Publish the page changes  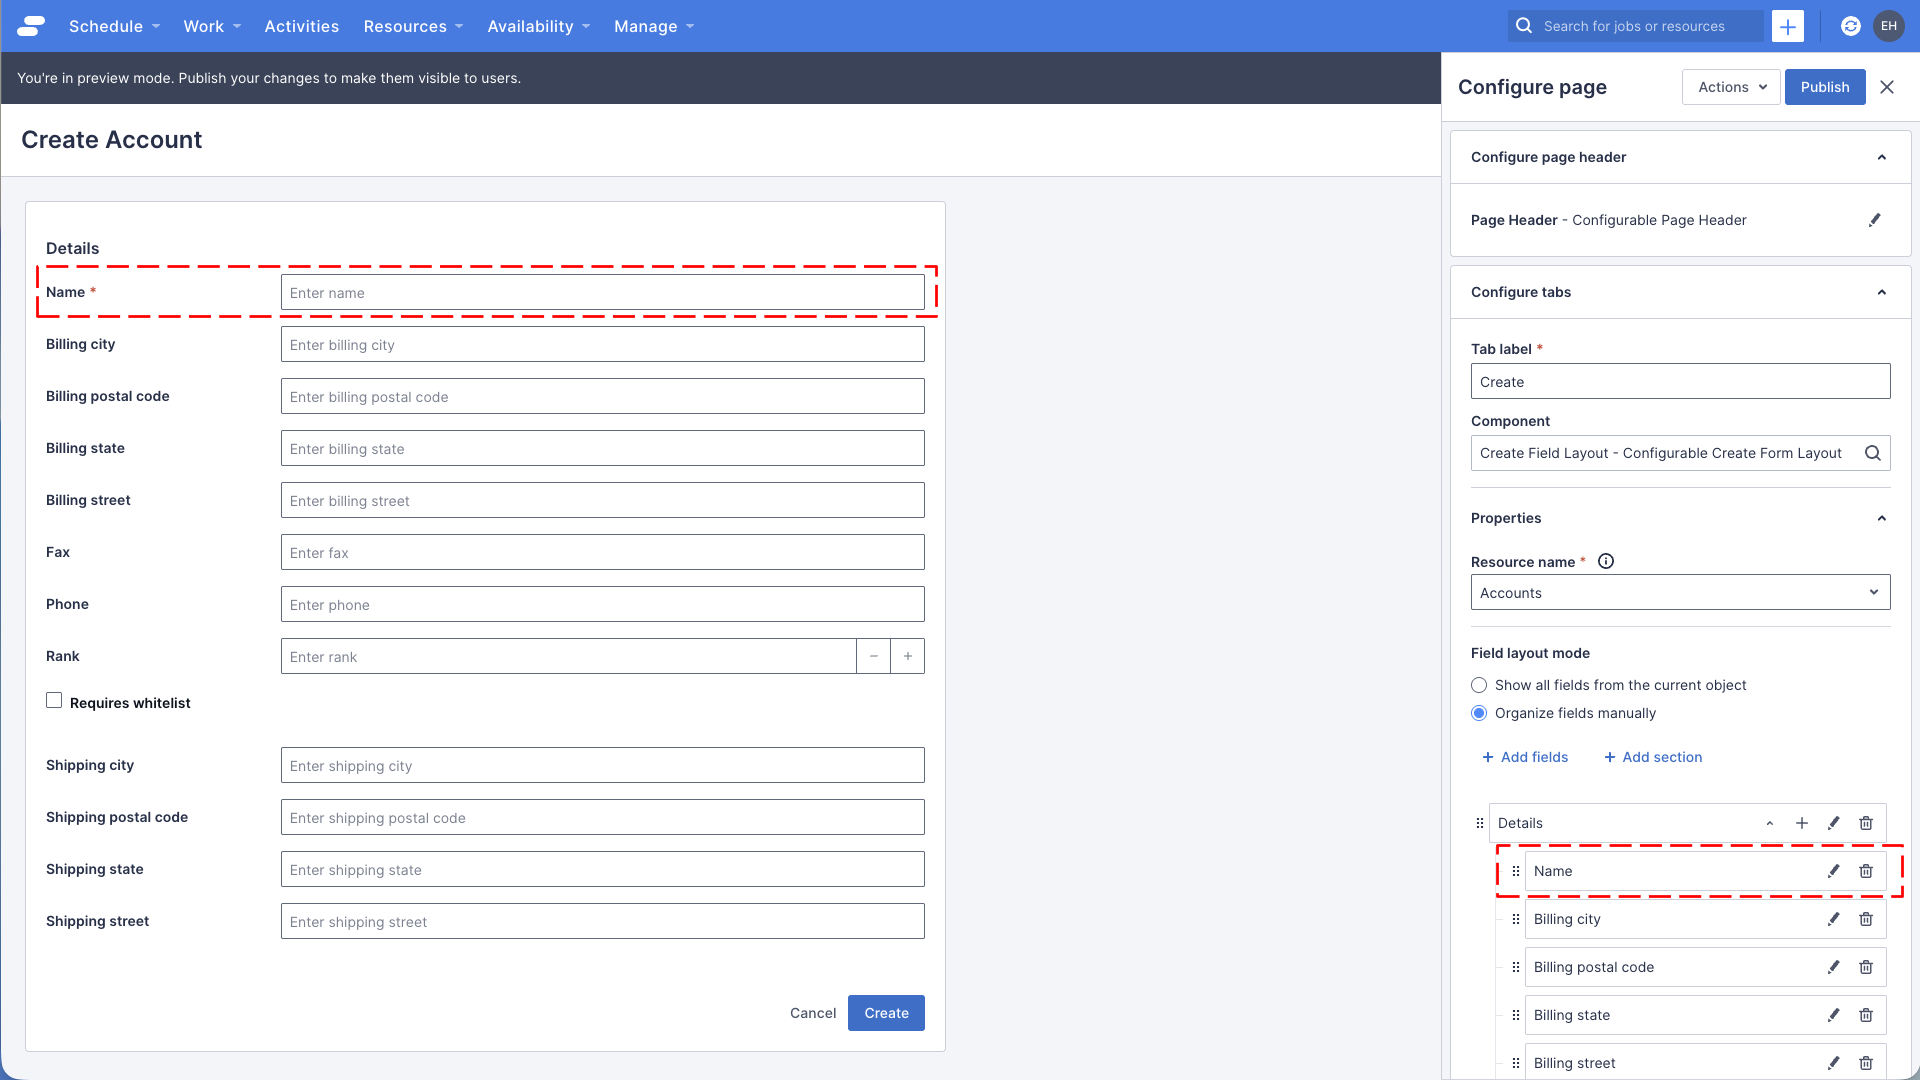point(1824,87)
